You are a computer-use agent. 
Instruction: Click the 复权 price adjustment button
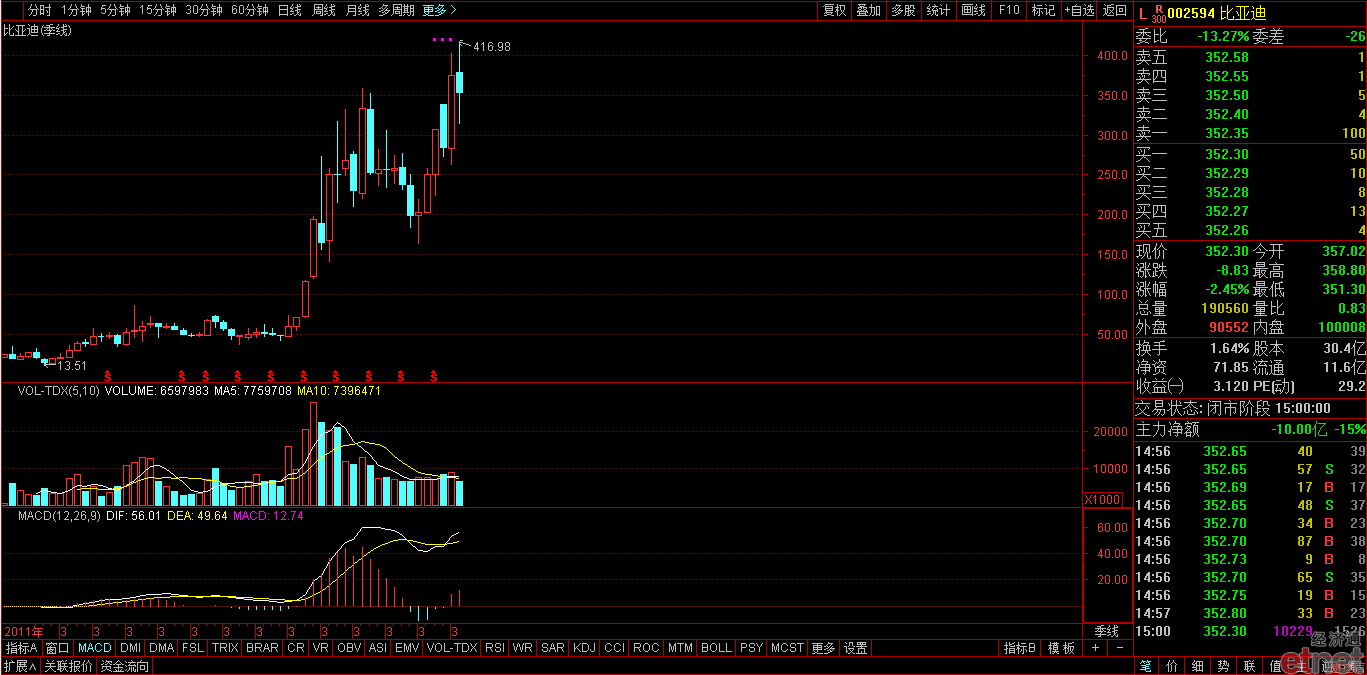point(834,10)
